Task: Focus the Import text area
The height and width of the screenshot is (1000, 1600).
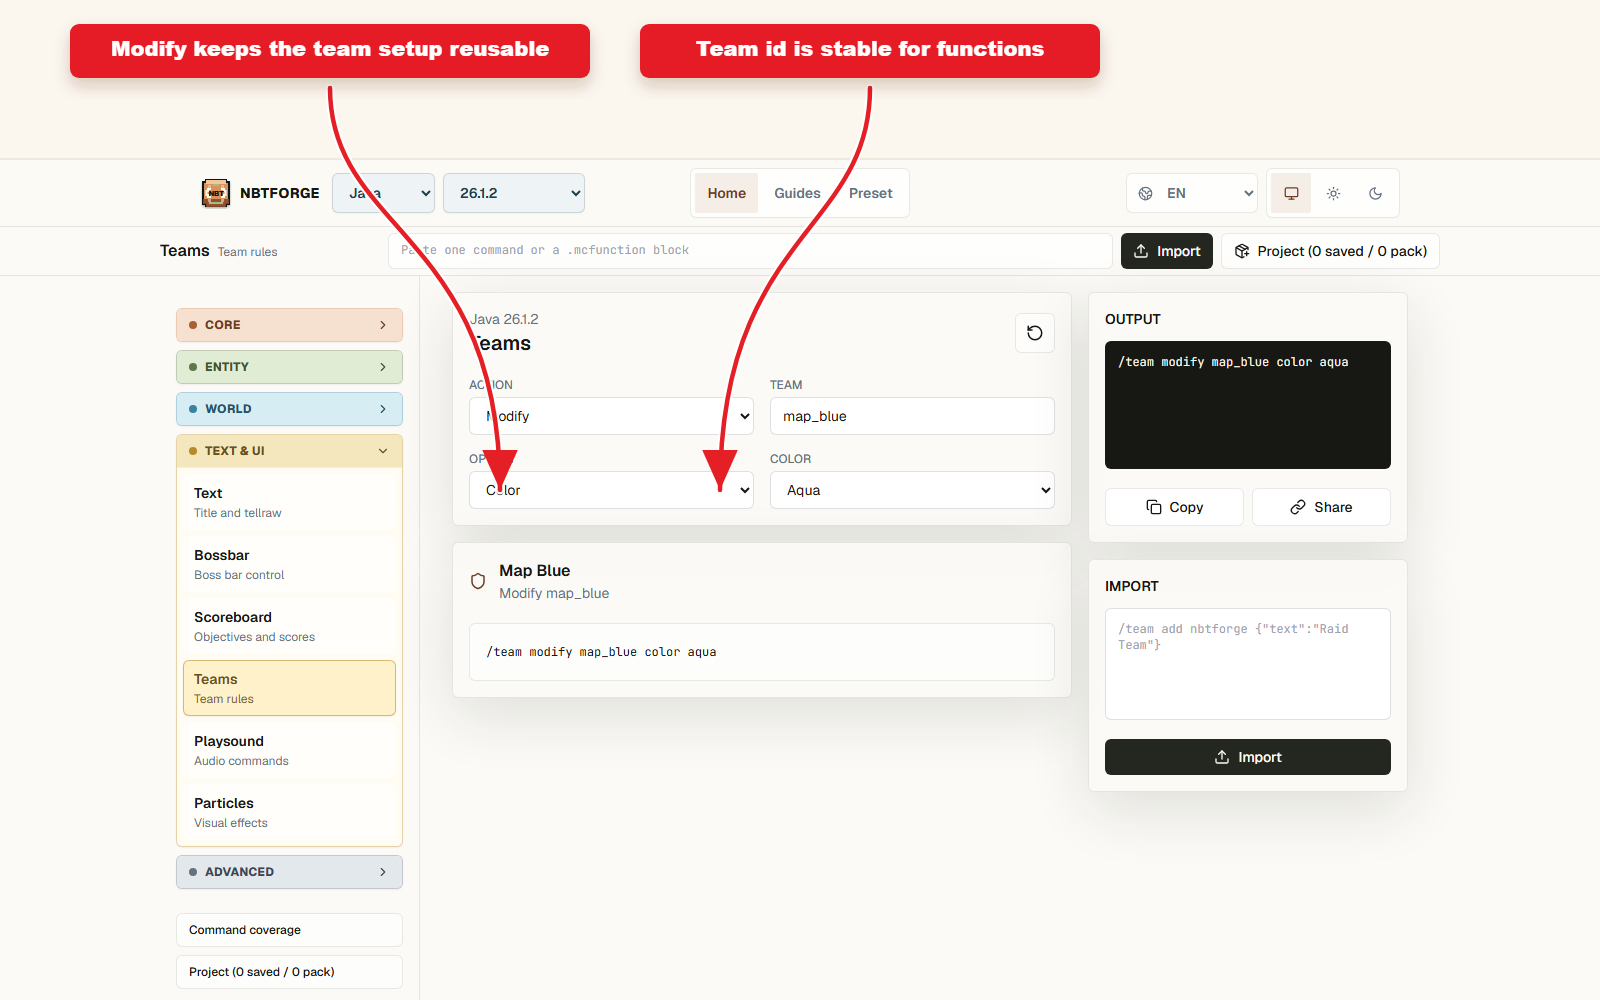Action: tap(1248, 664)
